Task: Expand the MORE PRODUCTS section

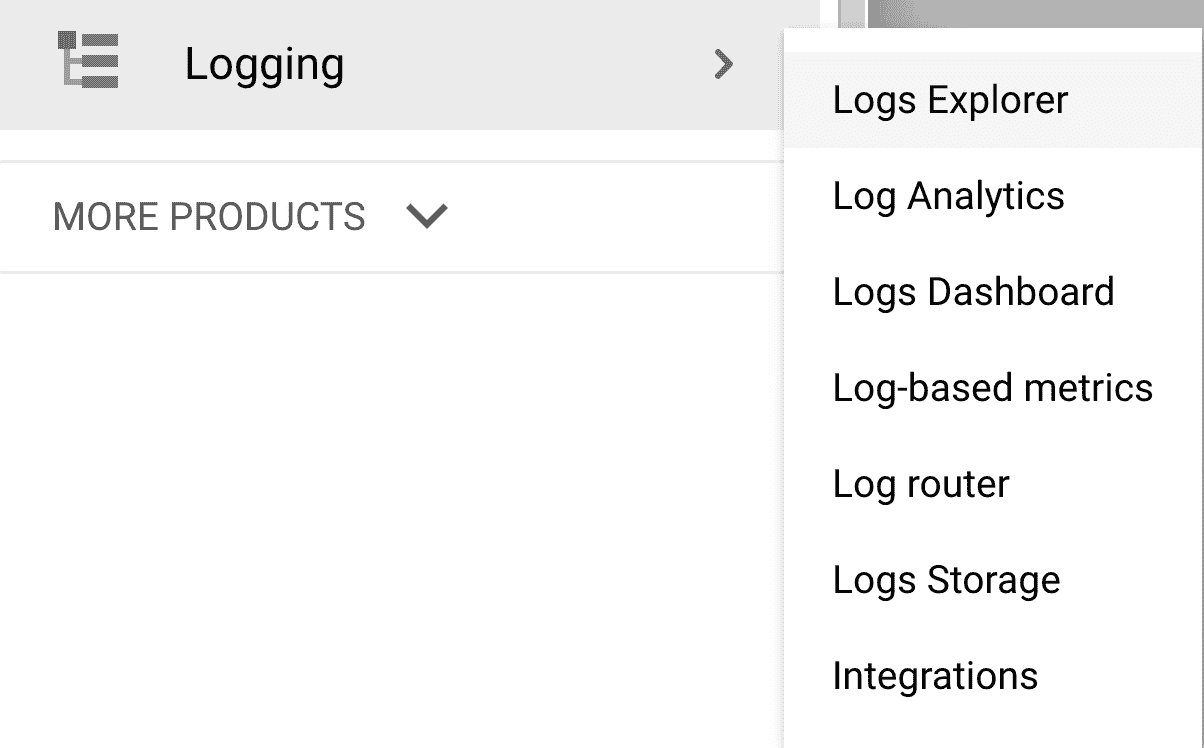Action: click(x=209, y=216)
